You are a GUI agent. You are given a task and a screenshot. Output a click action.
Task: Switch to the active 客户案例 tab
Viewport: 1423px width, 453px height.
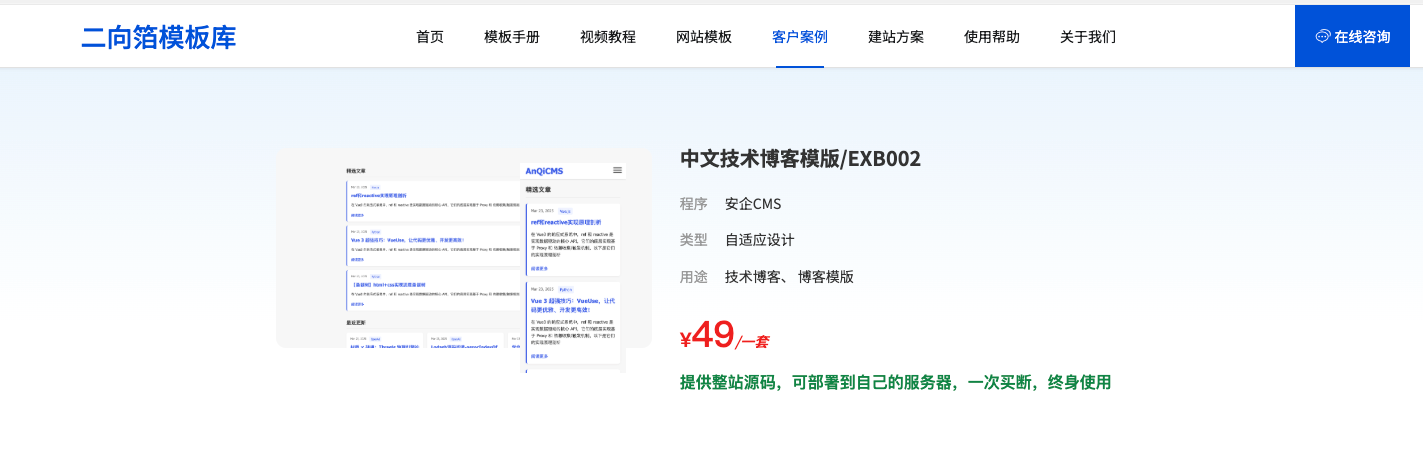tap(800, 37)
